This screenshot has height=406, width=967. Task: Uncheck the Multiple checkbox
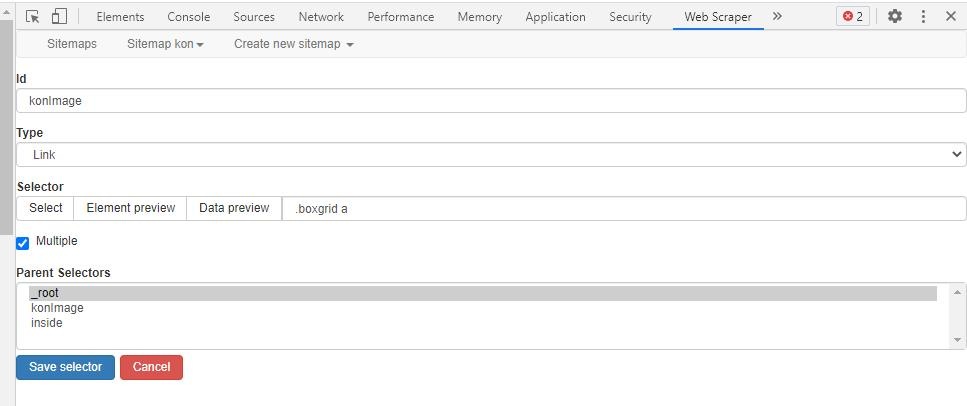23,243
